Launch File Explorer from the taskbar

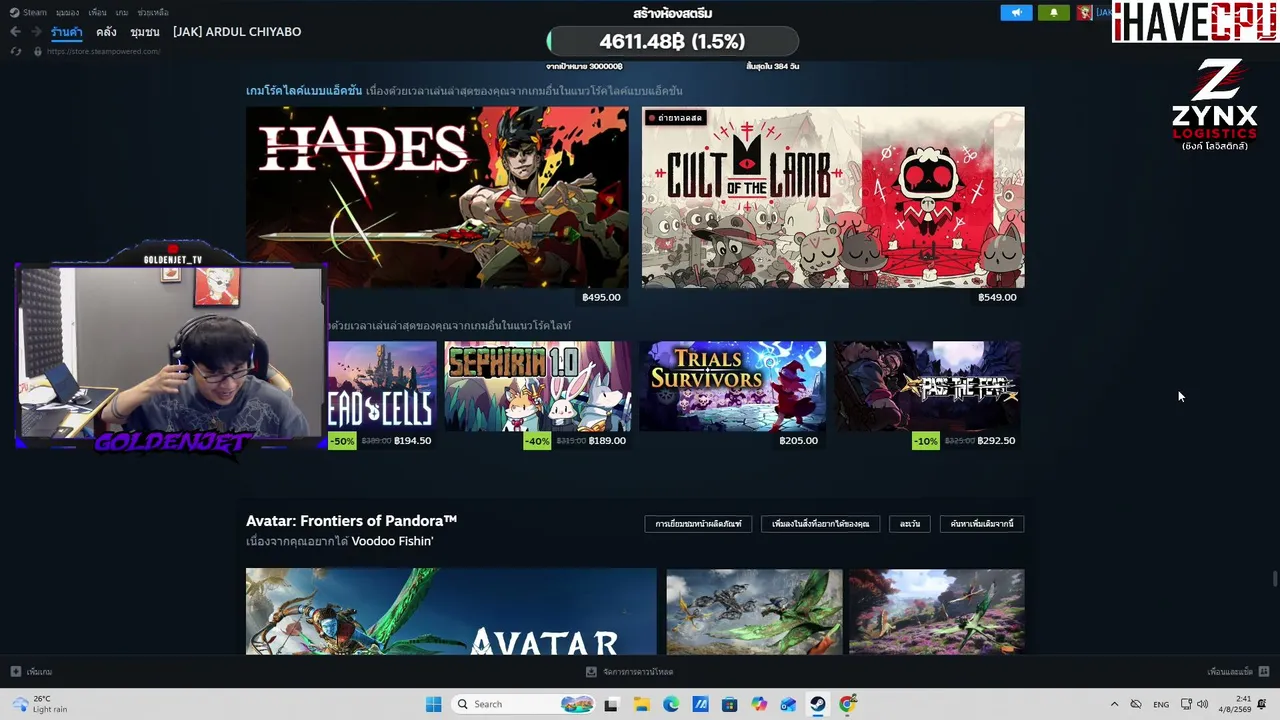[x=641, y=704]
